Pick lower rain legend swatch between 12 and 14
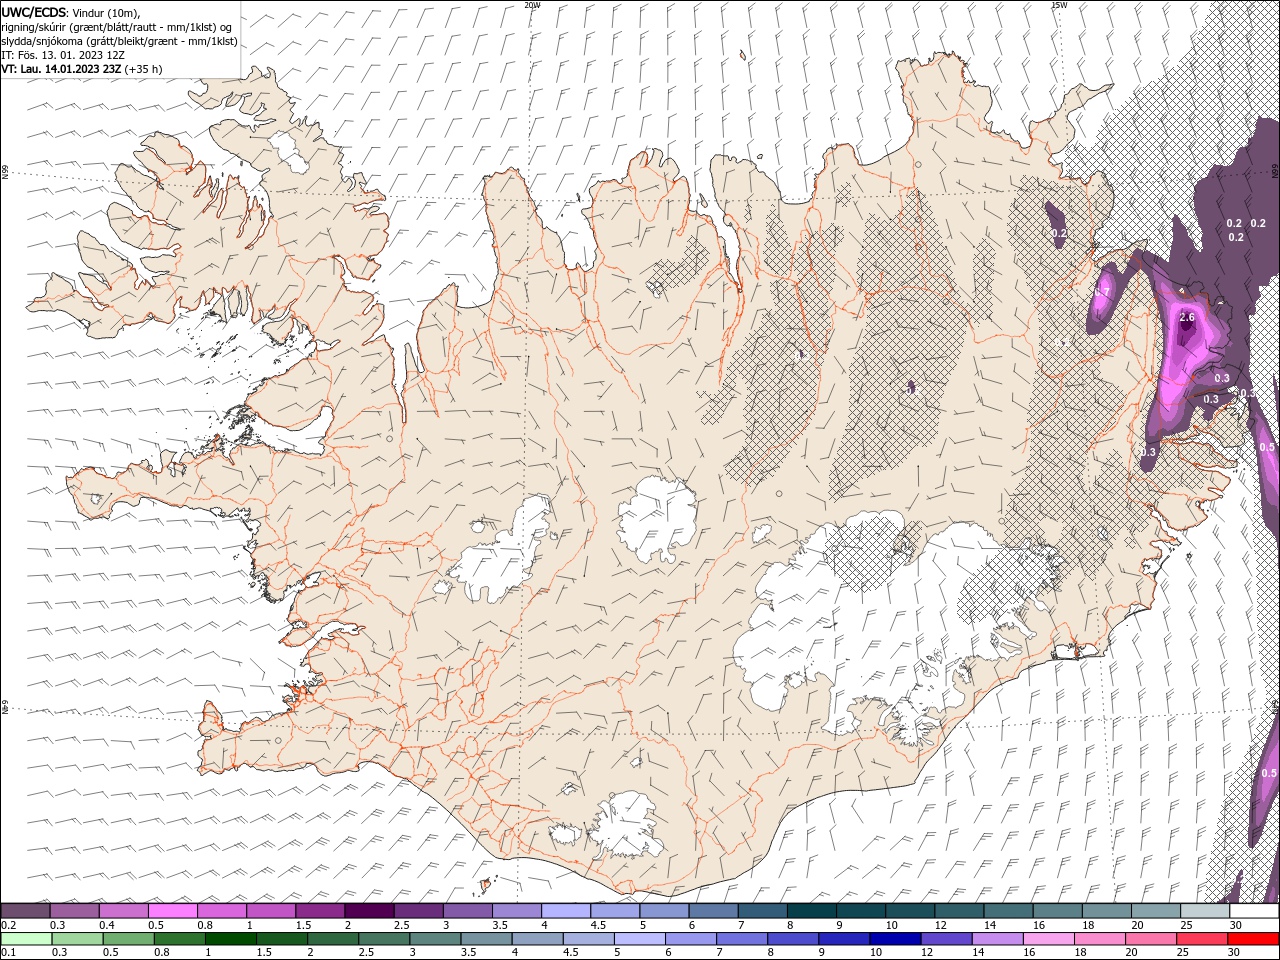Screen dimensions: 1280x960 point(945,938)
